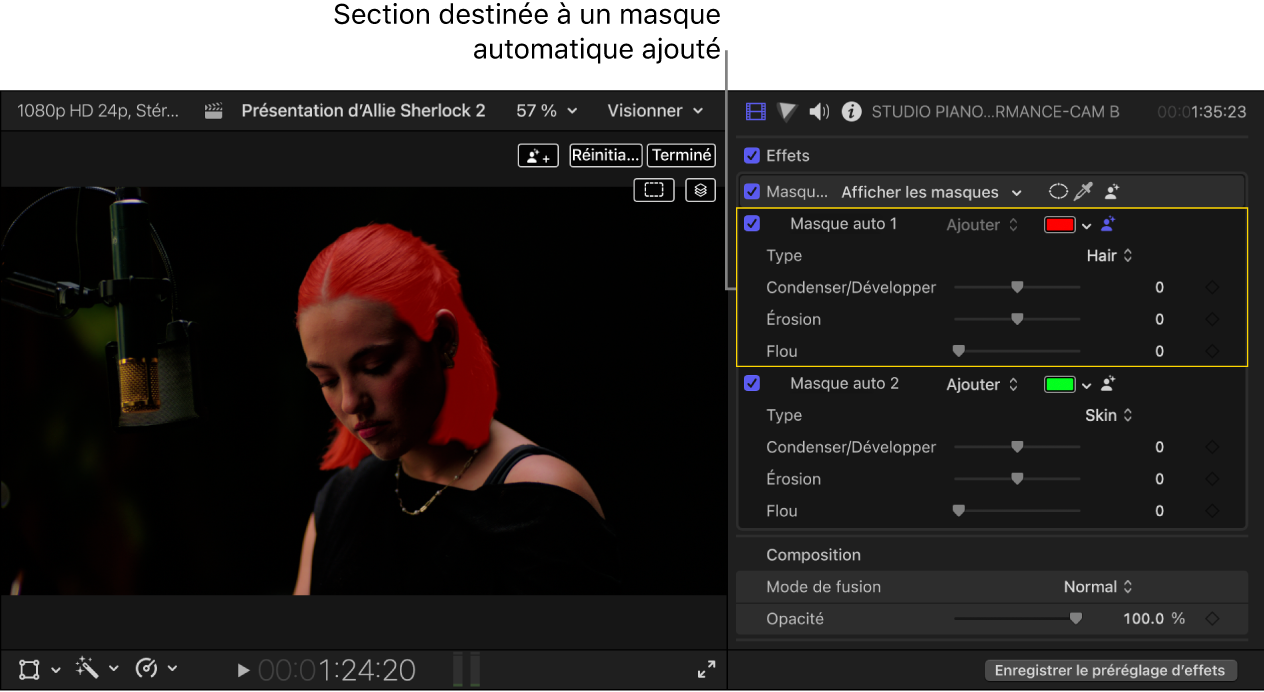This screenshot has height=692, width=1264.
Task: Click the 1080p HD 24p format text
Action: pos(98,111)
